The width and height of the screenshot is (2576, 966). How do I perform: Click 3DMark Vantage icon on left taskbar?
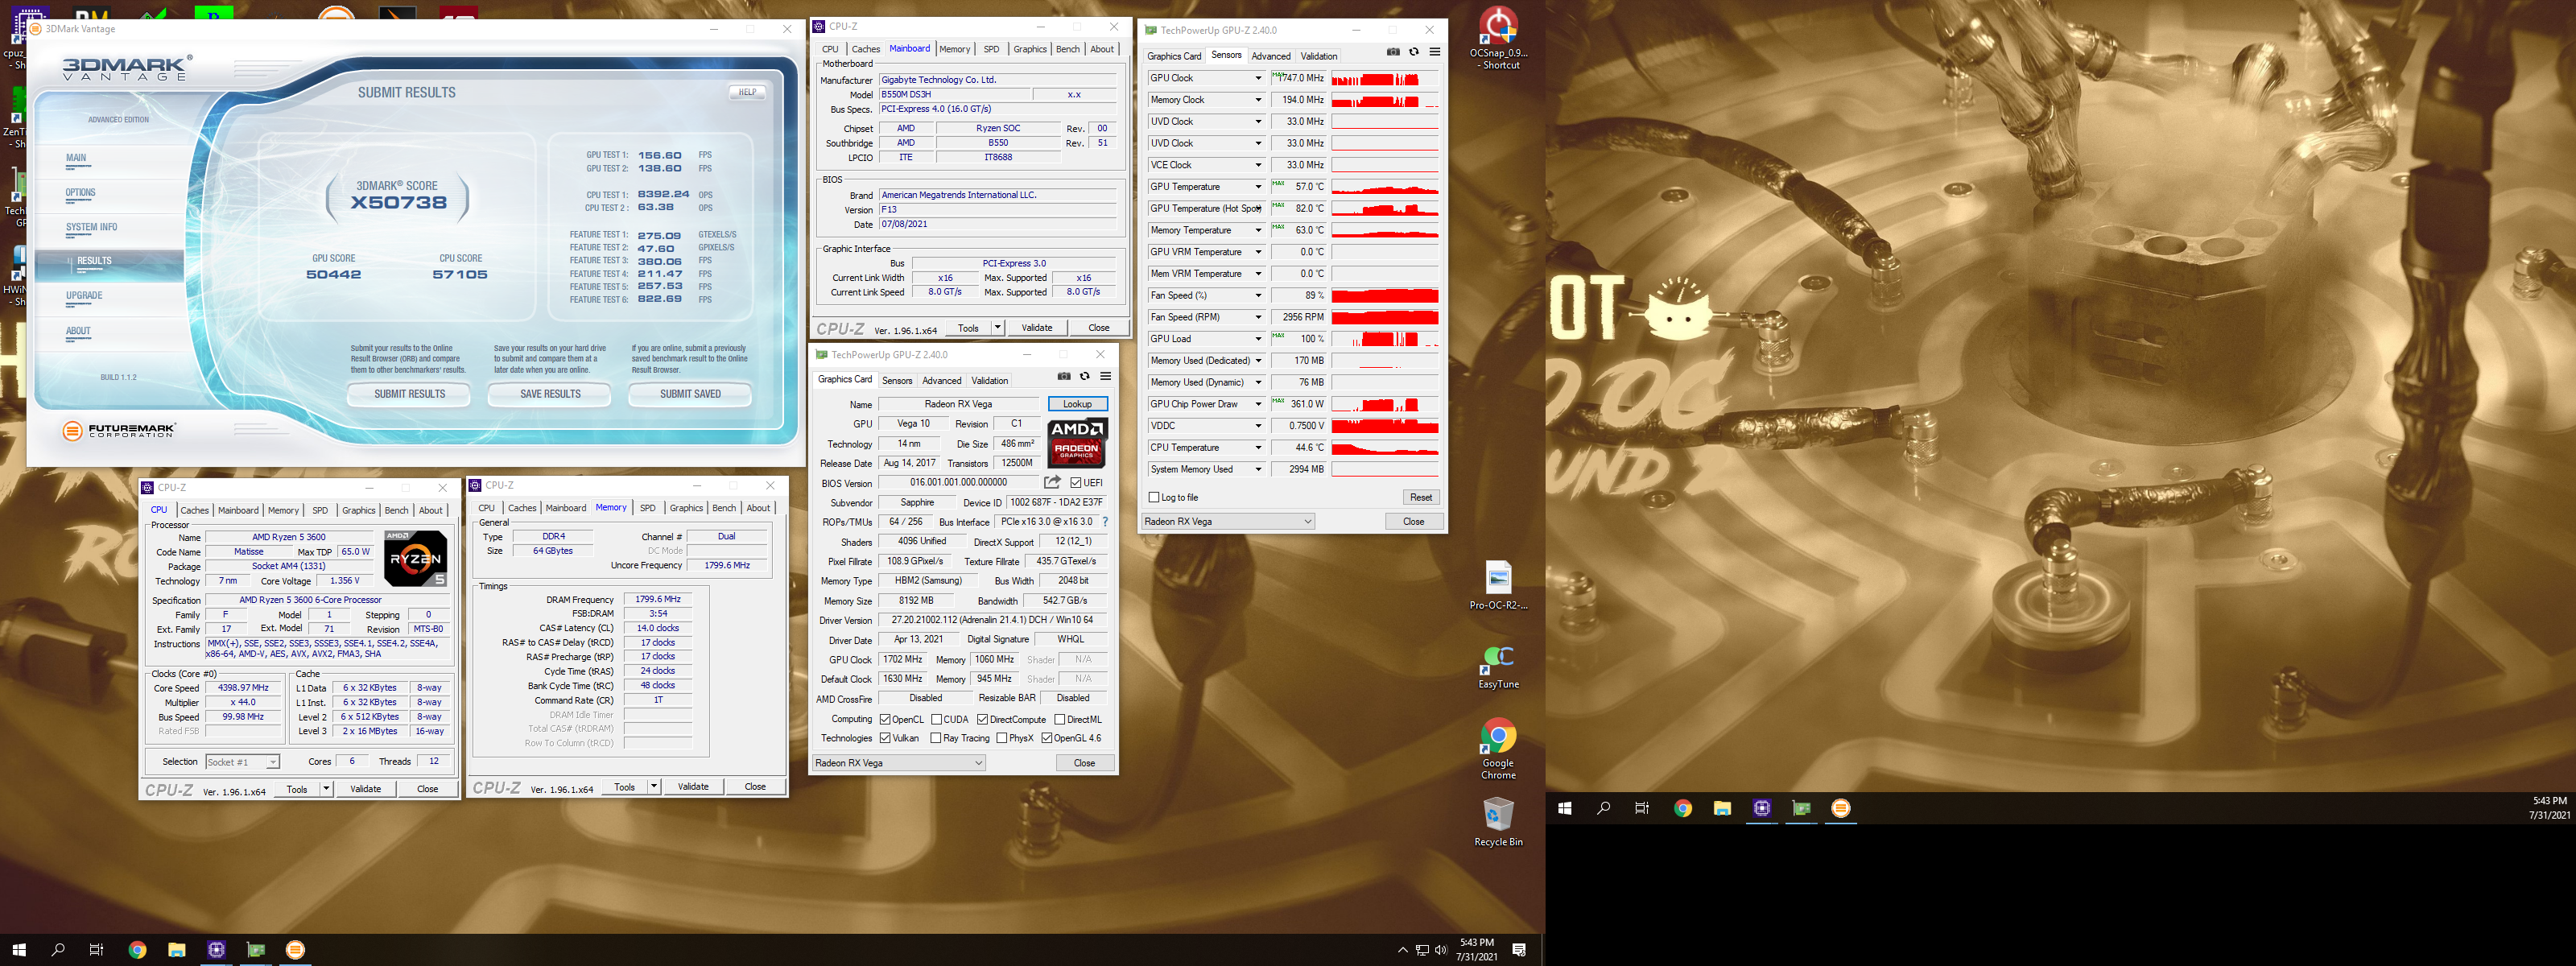tap(295, 949)
